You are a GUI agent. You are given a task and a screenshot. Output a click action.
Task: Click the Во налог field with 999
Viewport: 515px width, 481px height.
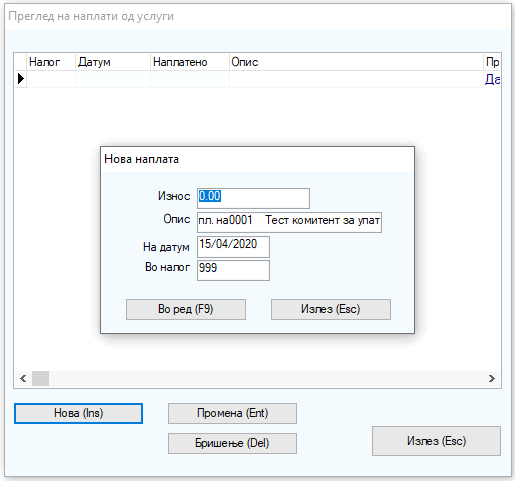[x=233, y=270]
